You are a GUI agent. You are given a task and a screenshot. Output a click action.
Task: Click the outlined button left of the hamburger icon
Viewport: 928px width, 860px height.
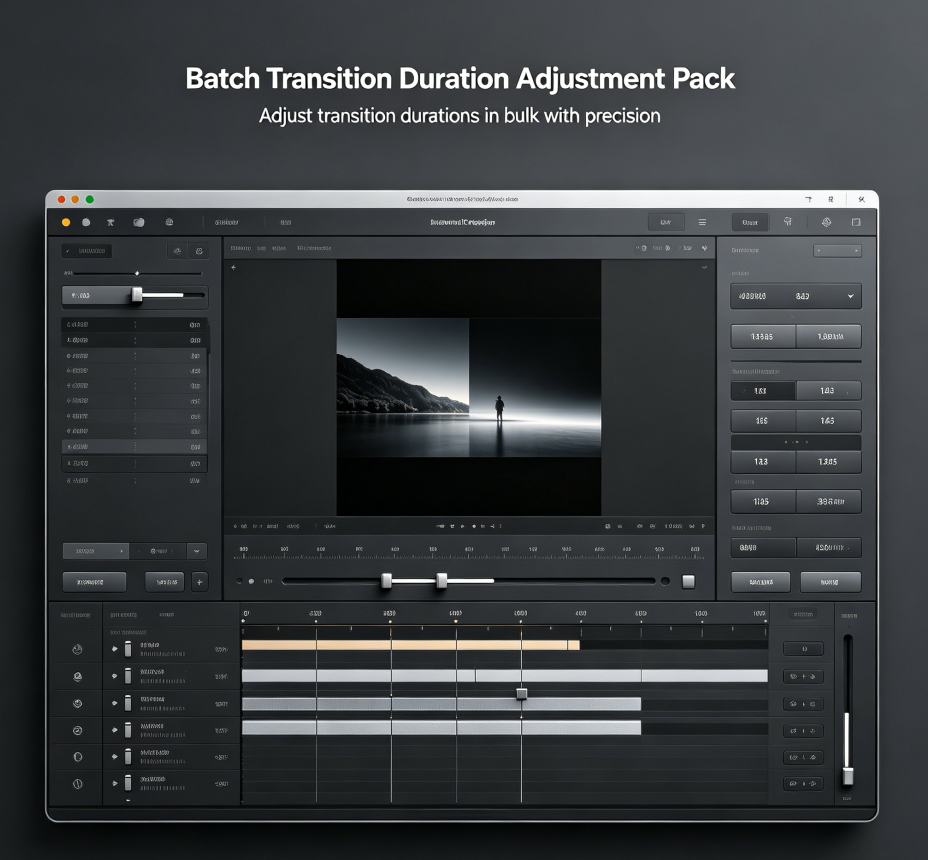666,222
